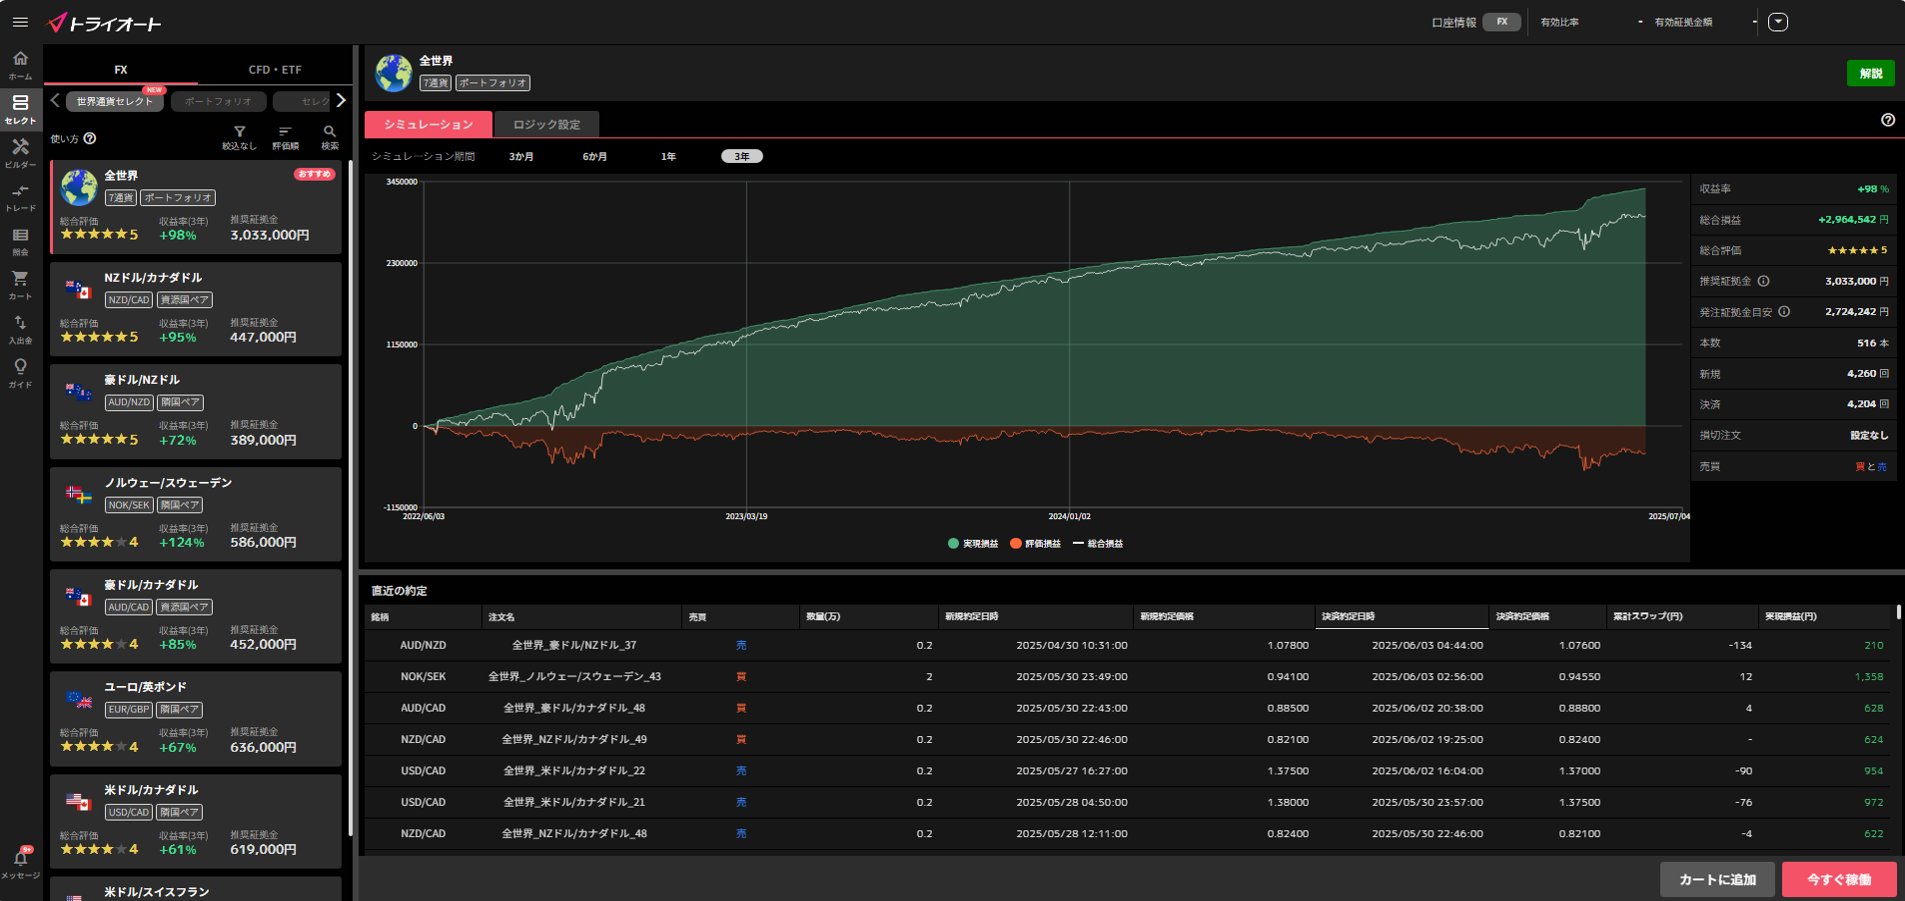Click 総合損益 +2,964,542 円 value

click(x=1852, y=220)
